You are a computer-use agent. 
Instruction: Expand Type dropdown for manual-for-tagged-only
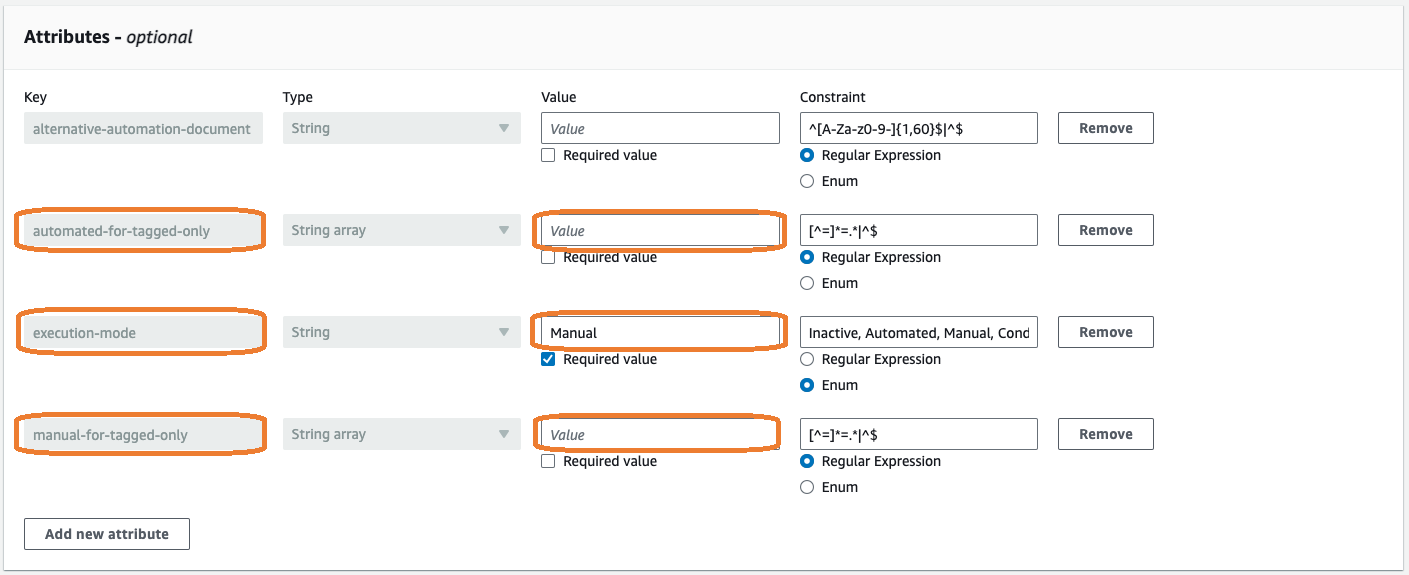tap(401, 434)
